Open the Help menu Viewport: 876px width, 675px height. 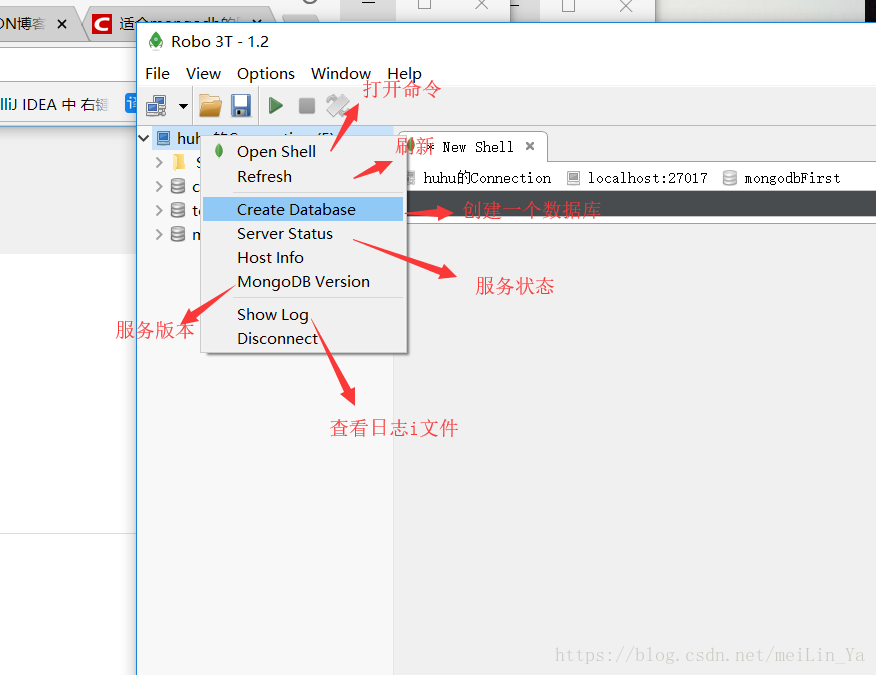tap(404, 74)
